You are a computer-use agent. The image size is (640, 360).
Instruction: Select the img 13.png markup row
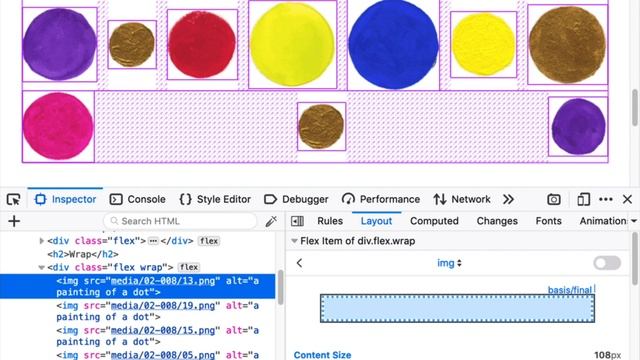click(x=138, y=287)
